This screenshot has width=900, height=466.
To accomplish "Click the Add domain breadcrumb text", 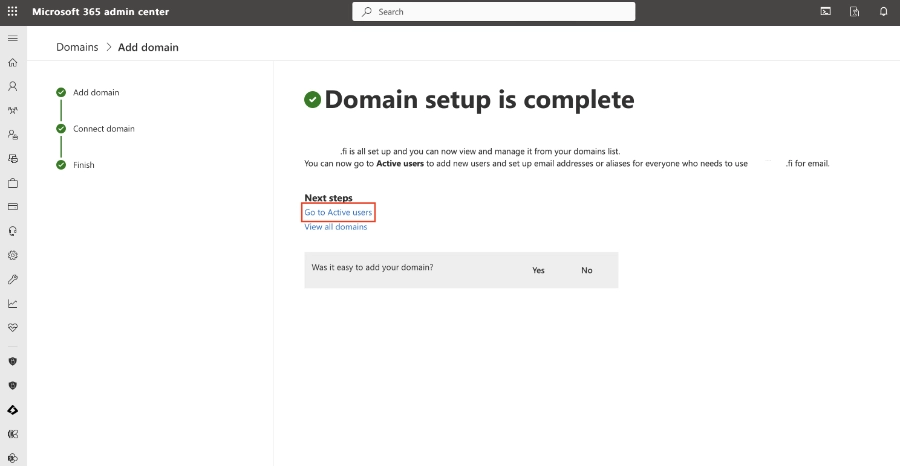I will pyautogui.click(x=148, y=47).
